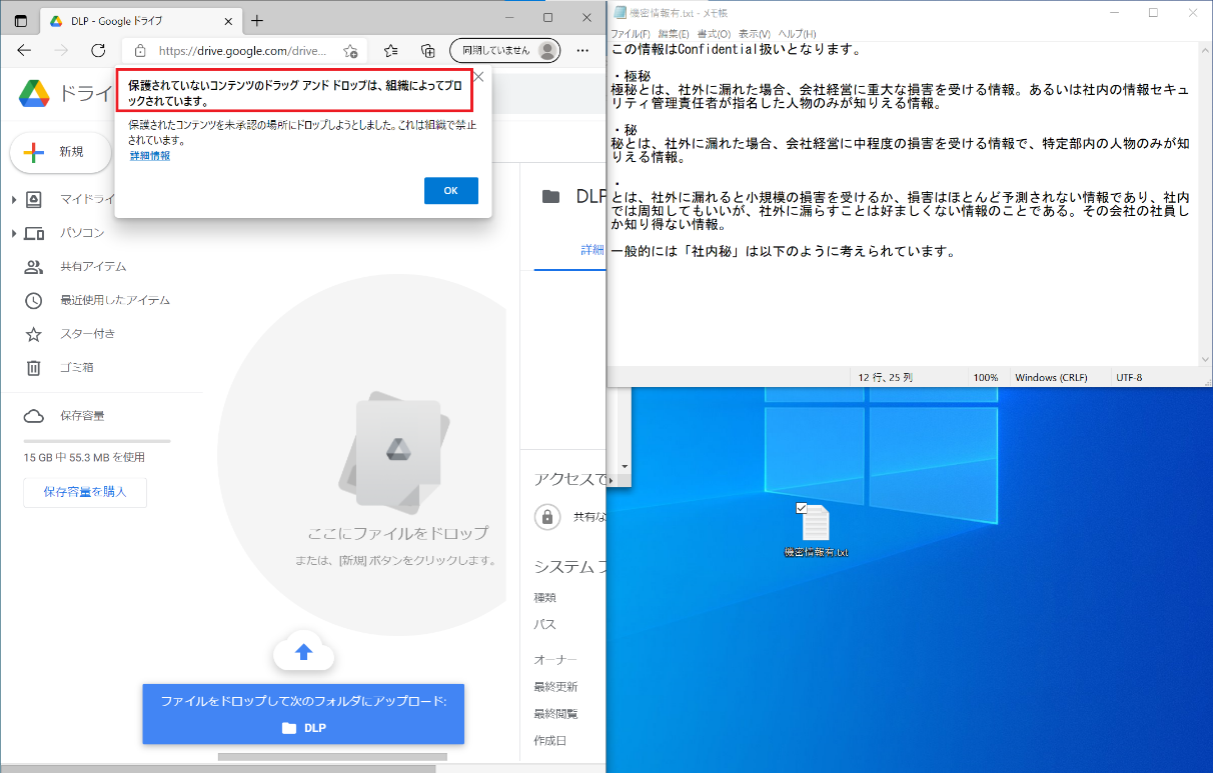The image size is (1216, 776).
Task: Click the Drive horizontal scrollbar thumb
Action: pos(332,757)
